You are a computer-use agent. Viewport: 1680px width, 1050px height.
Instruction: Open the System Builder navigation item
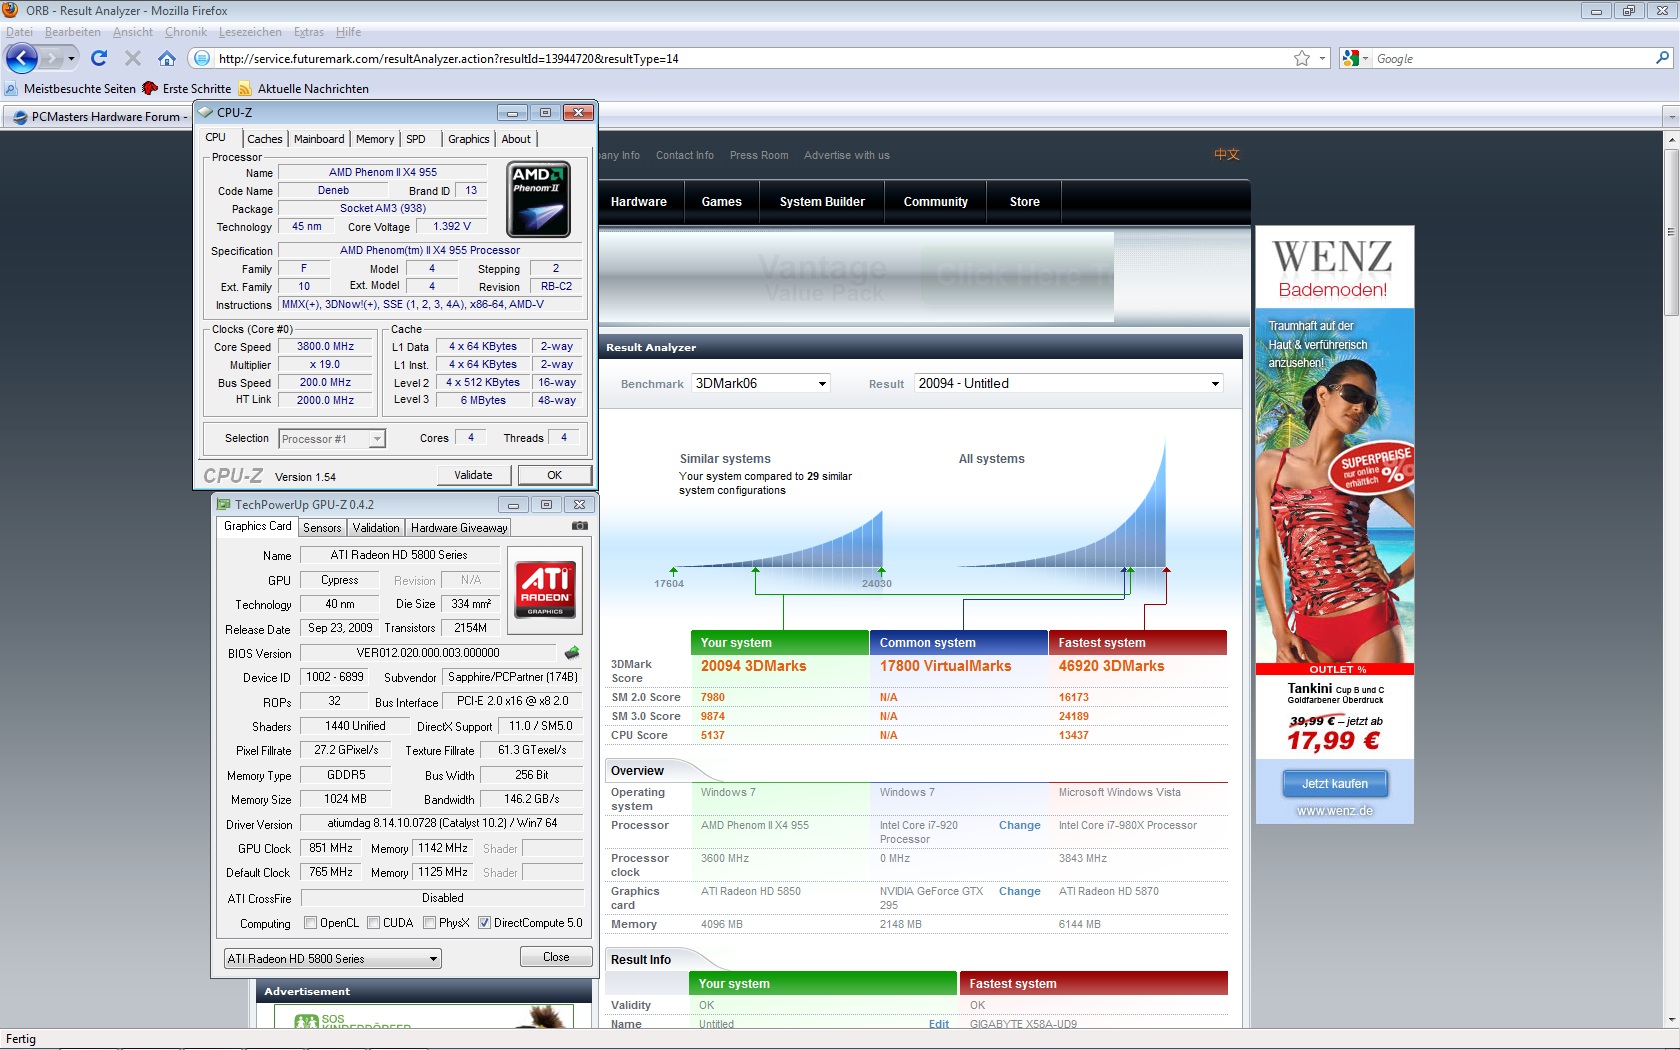tap(822, 202)
